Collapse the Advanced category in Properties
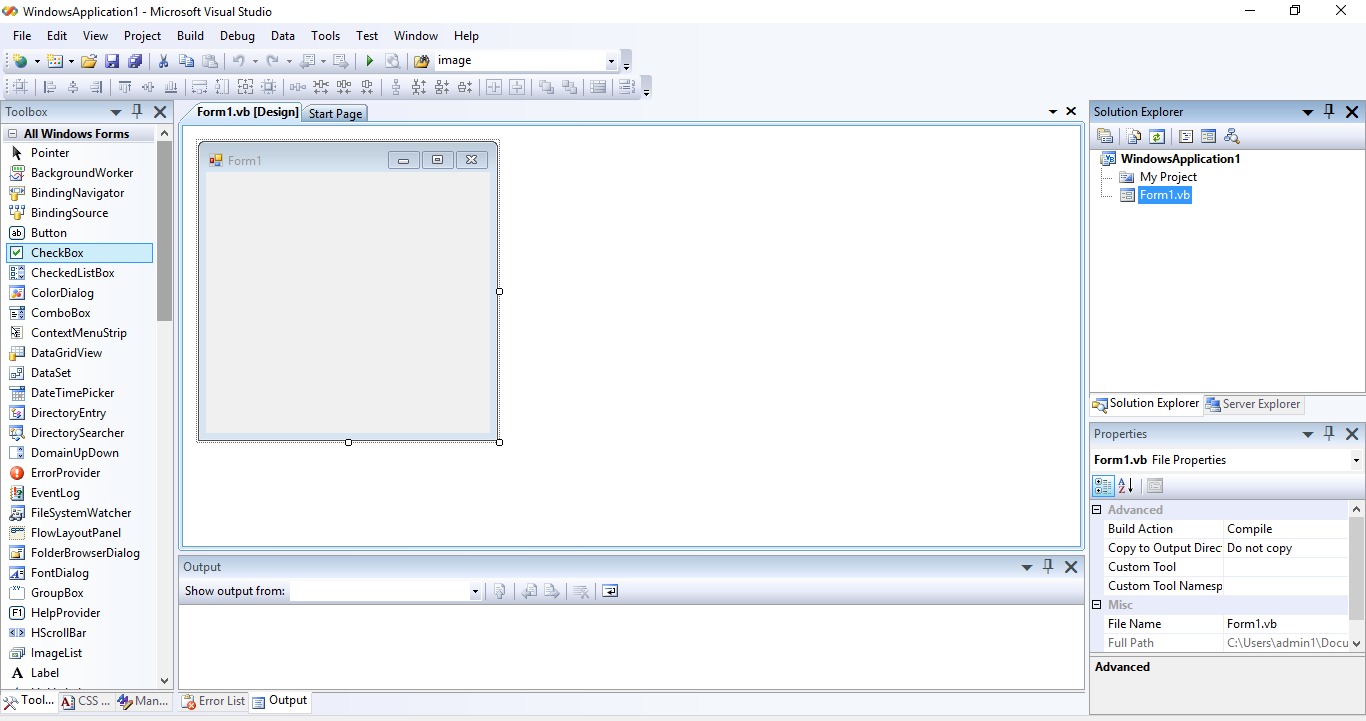Screen dimensions: 1366x721 [x=1097, y=510]
